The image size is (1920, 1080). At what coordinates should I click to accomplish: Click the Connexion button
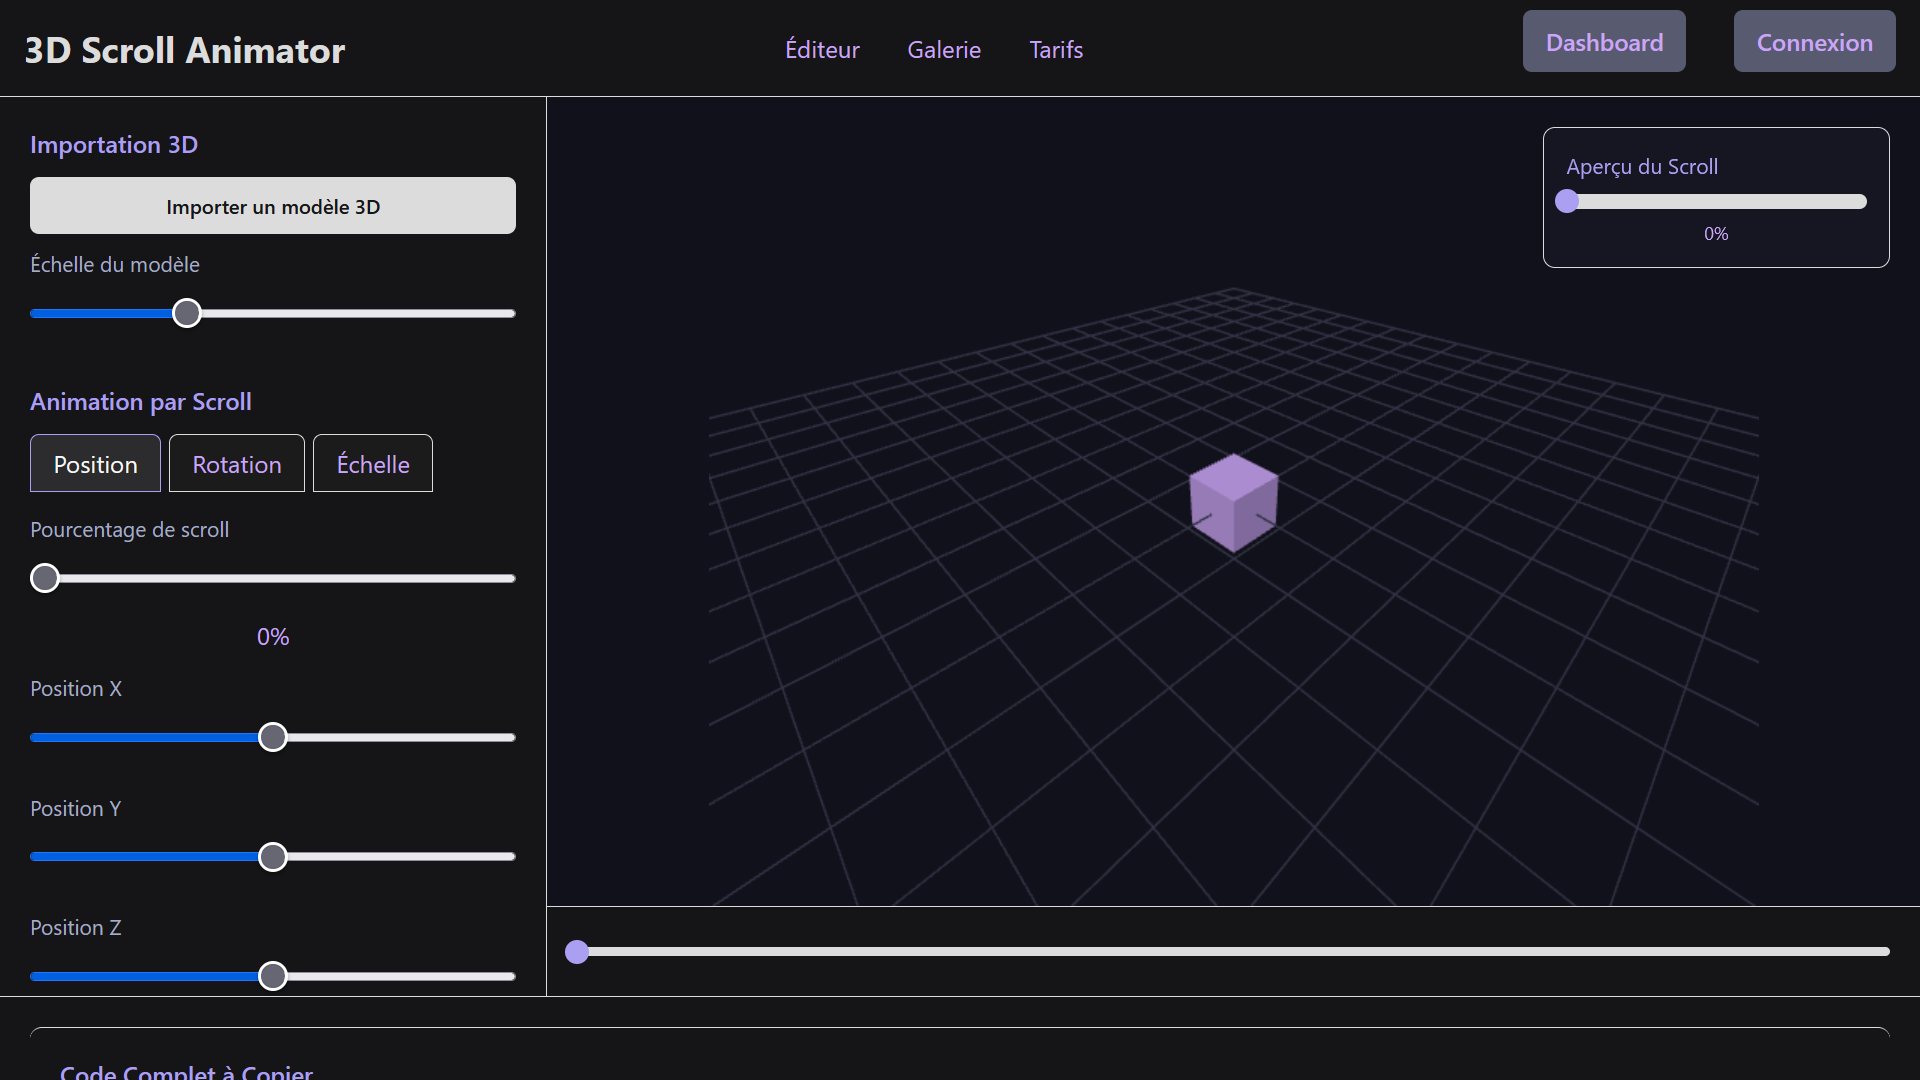coord(1814,41)
